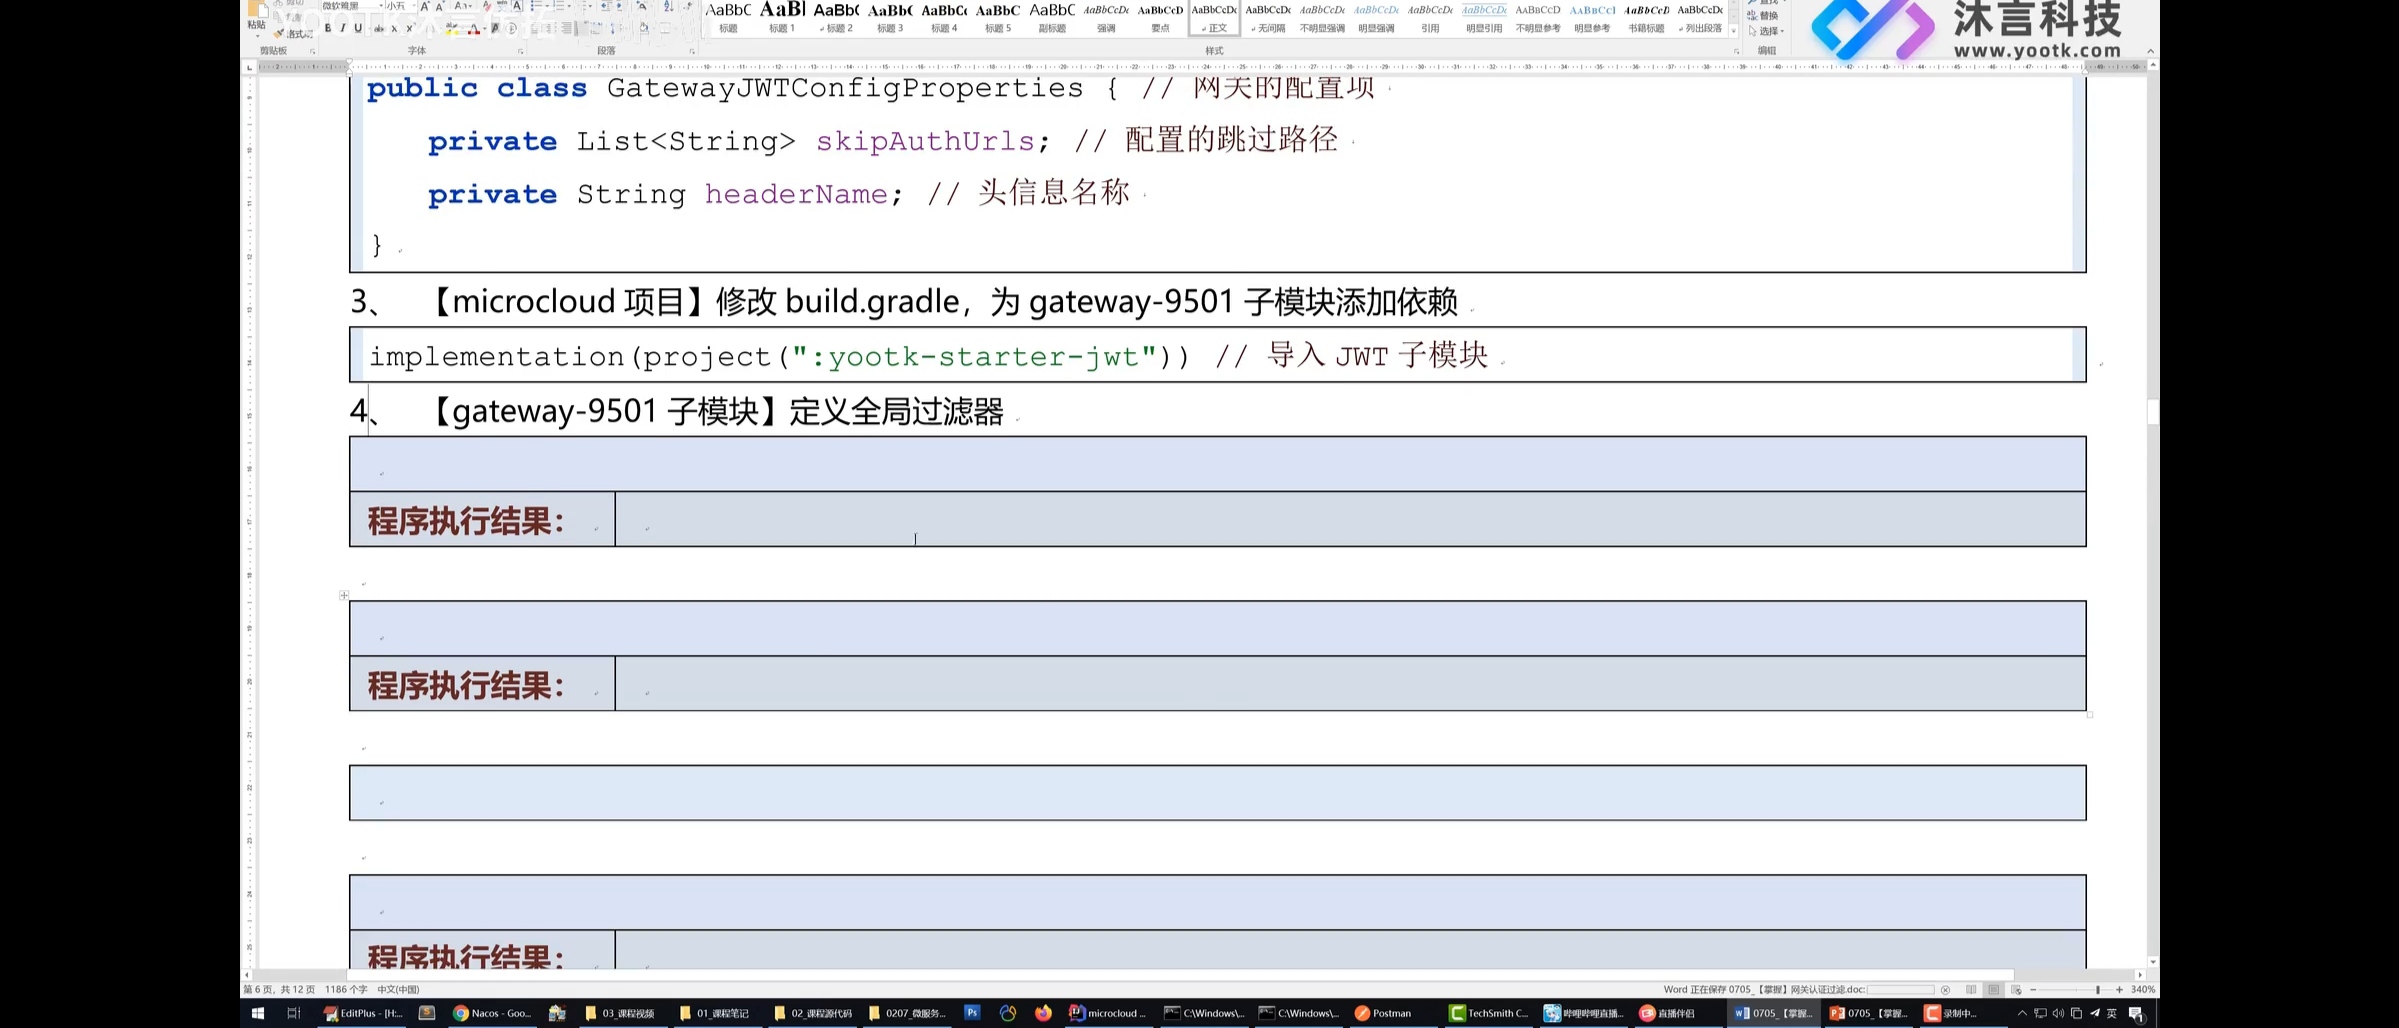The image size is (2399, 1028).
Task: Open microcloud IntelliJ window in taskbar
Action: (x=1108, y=1013)
